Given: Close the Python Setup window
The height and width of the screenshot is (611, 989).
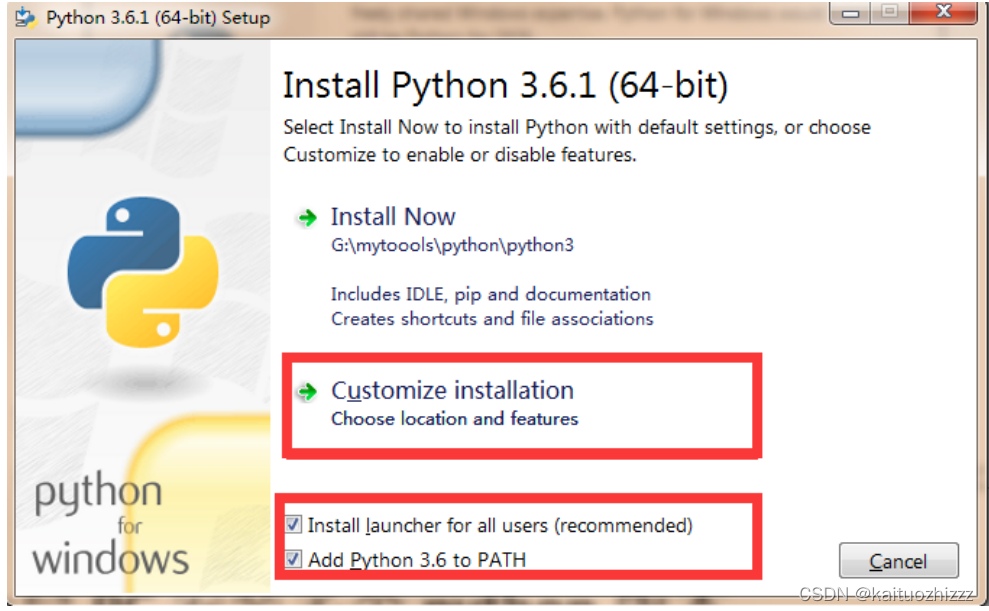Looking at the screenshot, I should coord(943,12).
